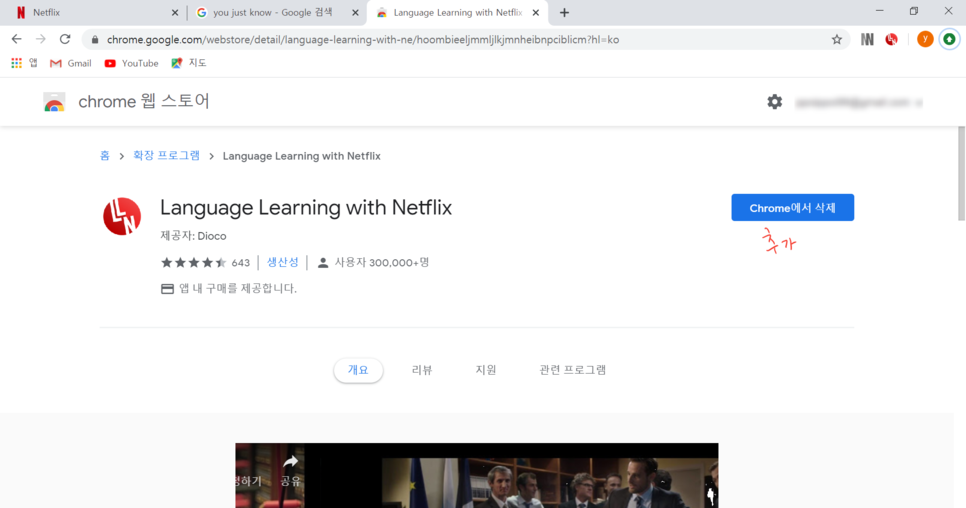Switch to the 'you just know' Google tab
This screenshot has width=966, height=508.
271,12
